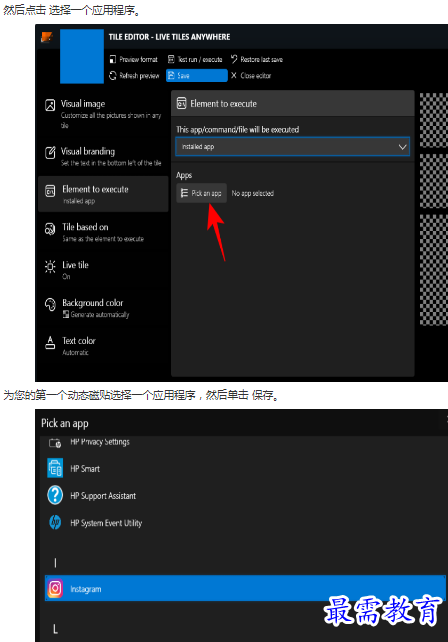Click the Live tile sun icon
Screen dimensions: 448x642
coord(50,267)
